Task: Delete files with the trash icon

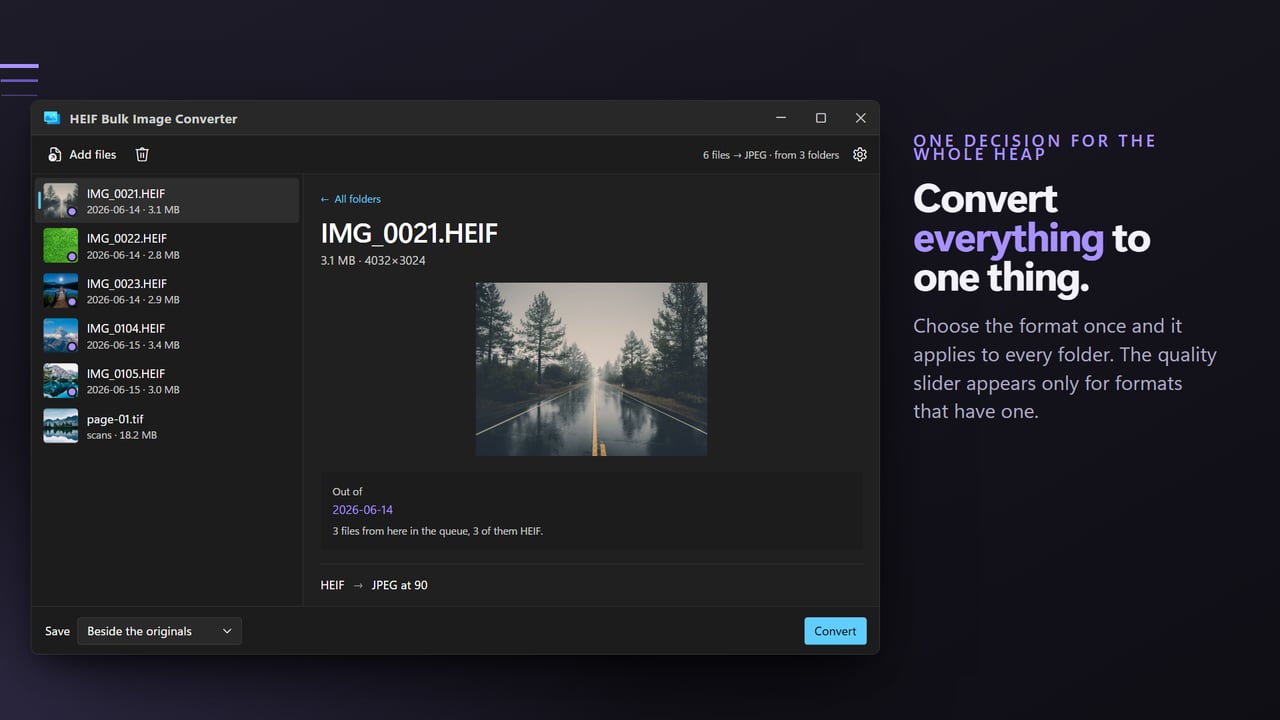Action: (142, 155)
